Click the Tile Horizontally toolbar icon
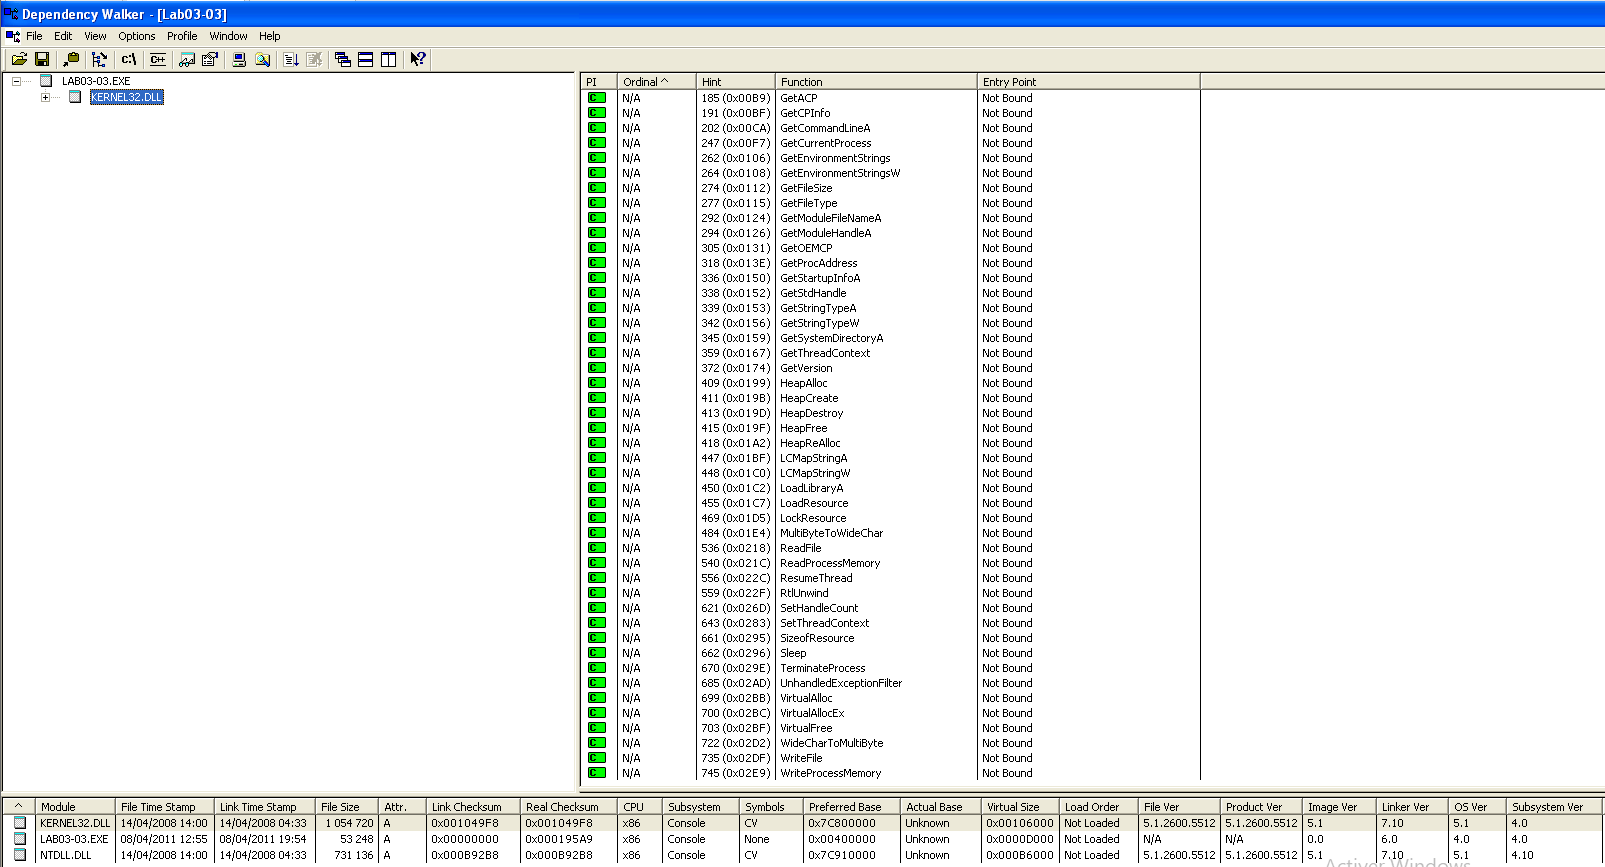The width and height of the screenshot is (1605, 867). pos(366,60)
